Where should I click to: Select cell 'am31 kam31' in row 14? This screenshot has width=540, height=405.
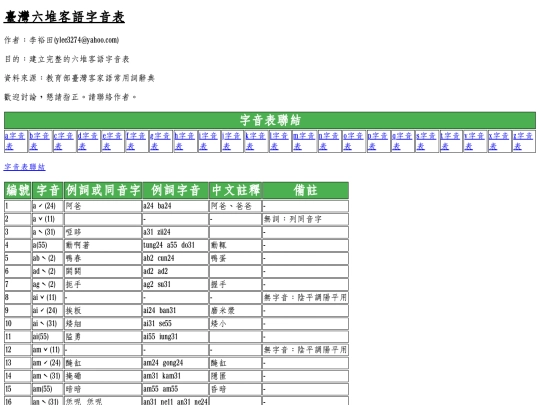coord(175,376)
